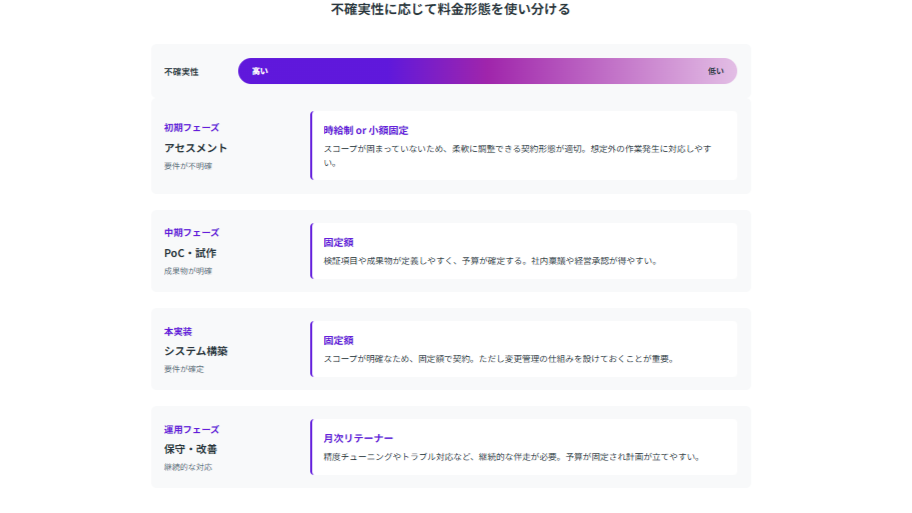Click the 高い end of the gradient bar
The width and height of the screenshot is (912, 513).
(260, 71)
